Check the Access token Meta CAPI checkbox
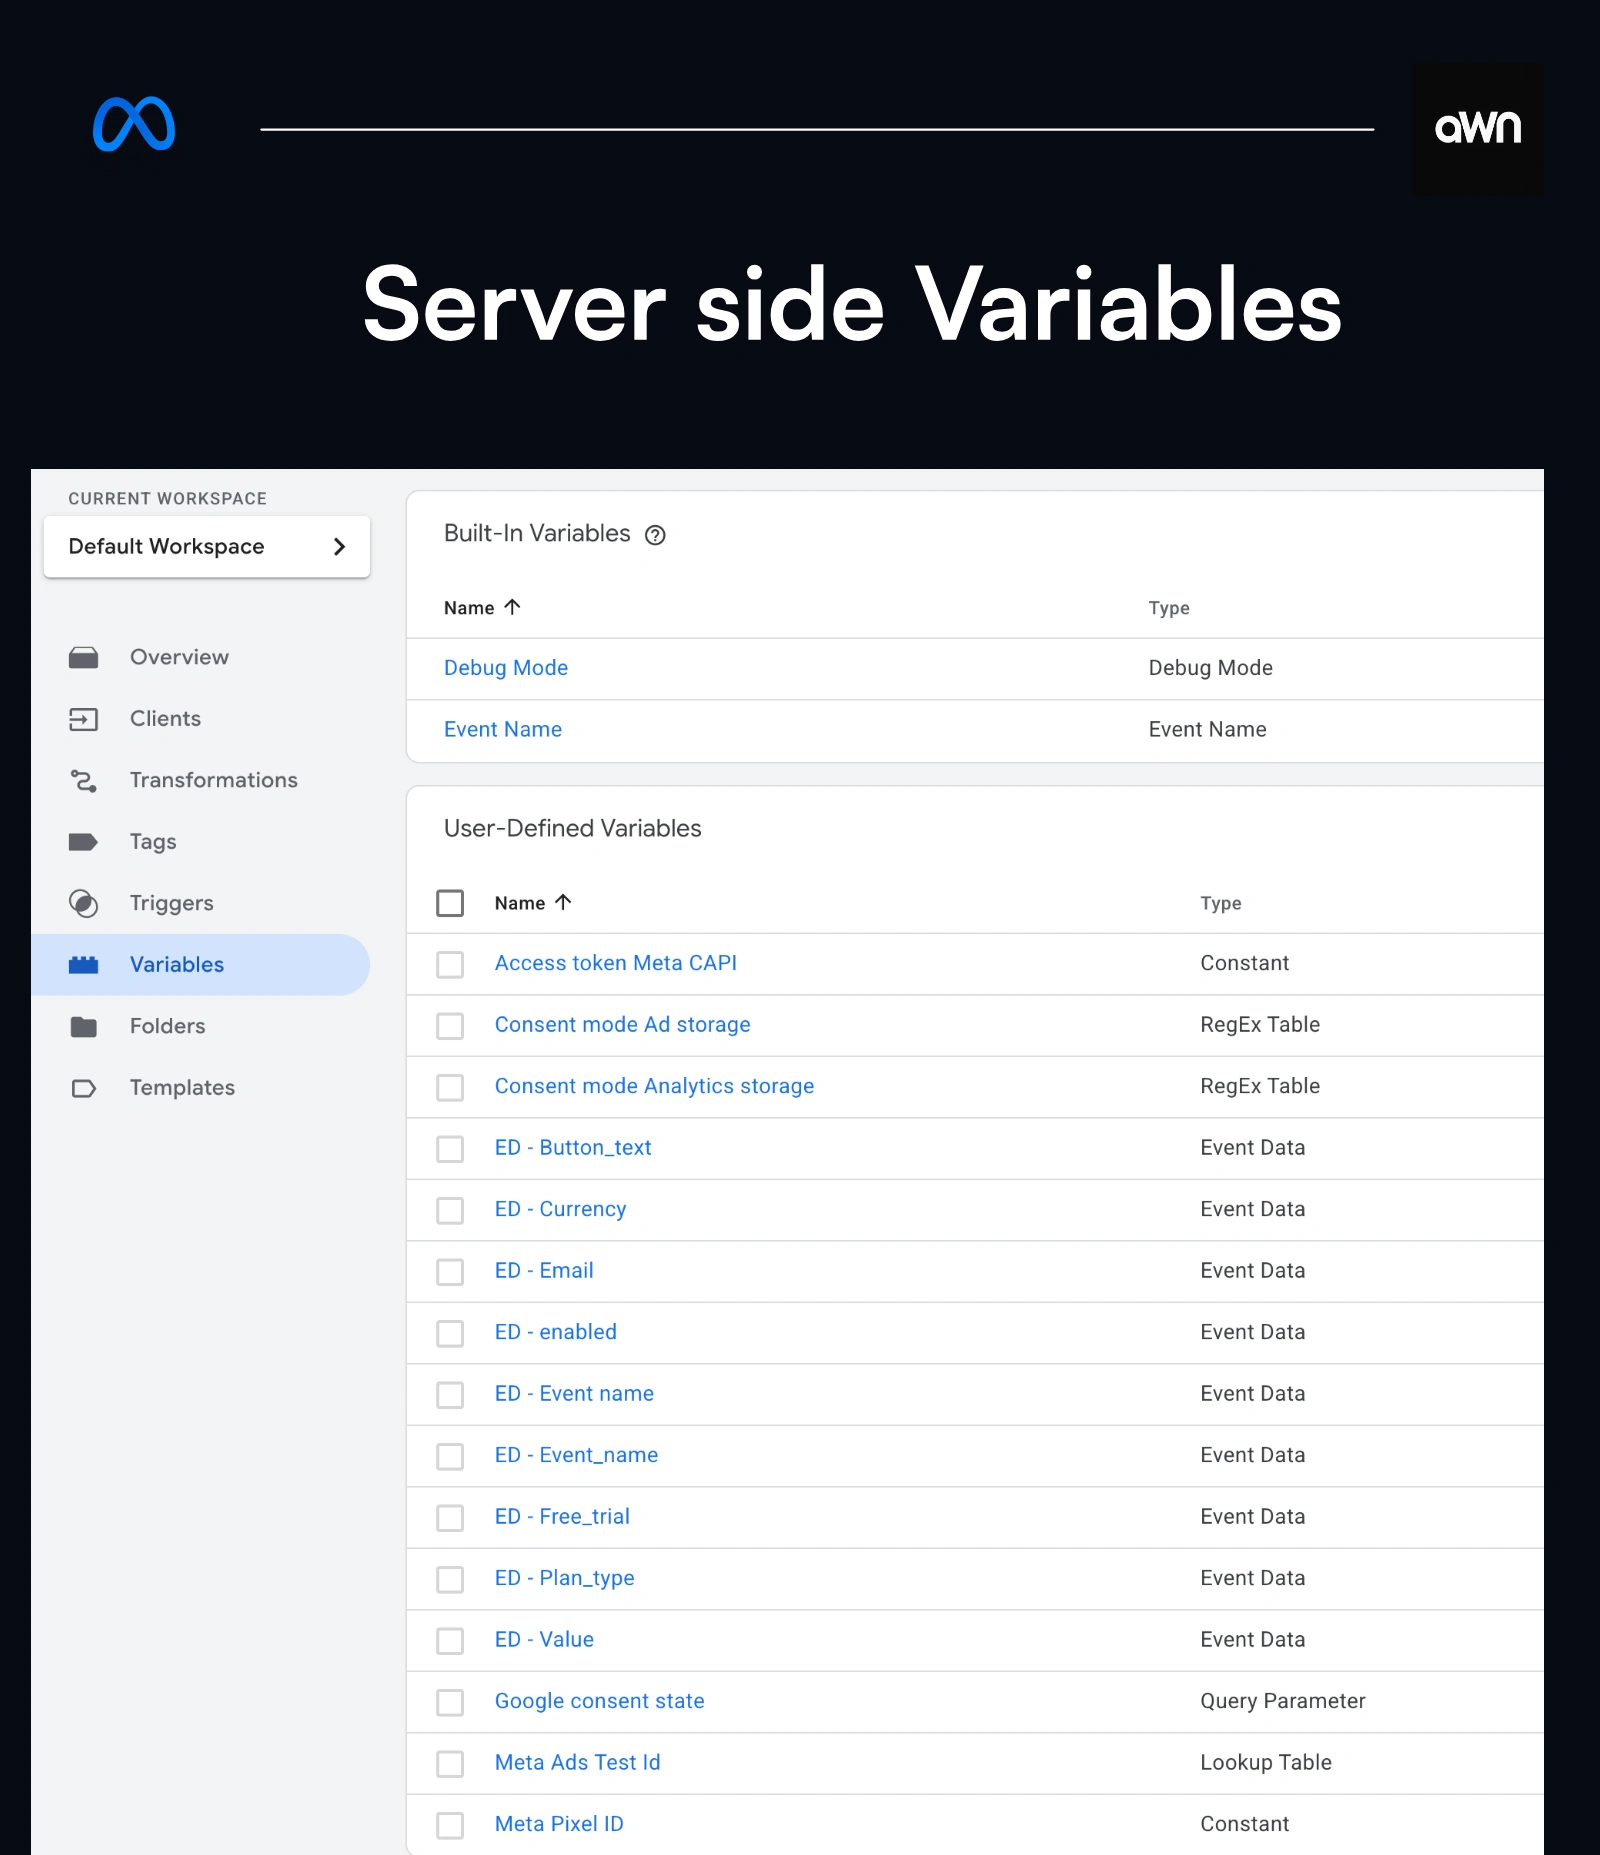Screen dimensions: 1600x1855 450,964
